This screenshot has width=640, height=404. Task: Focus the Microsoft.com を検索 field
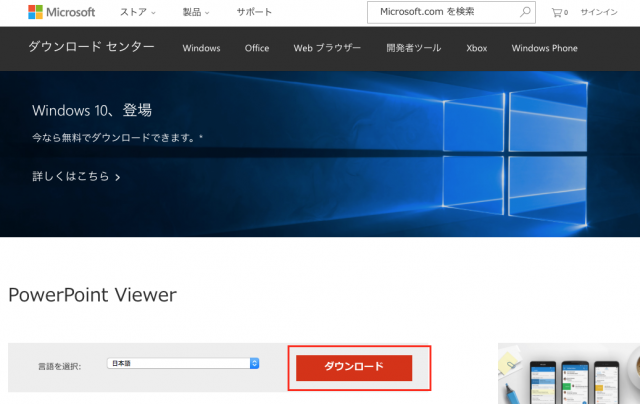[x=440, y=13]
